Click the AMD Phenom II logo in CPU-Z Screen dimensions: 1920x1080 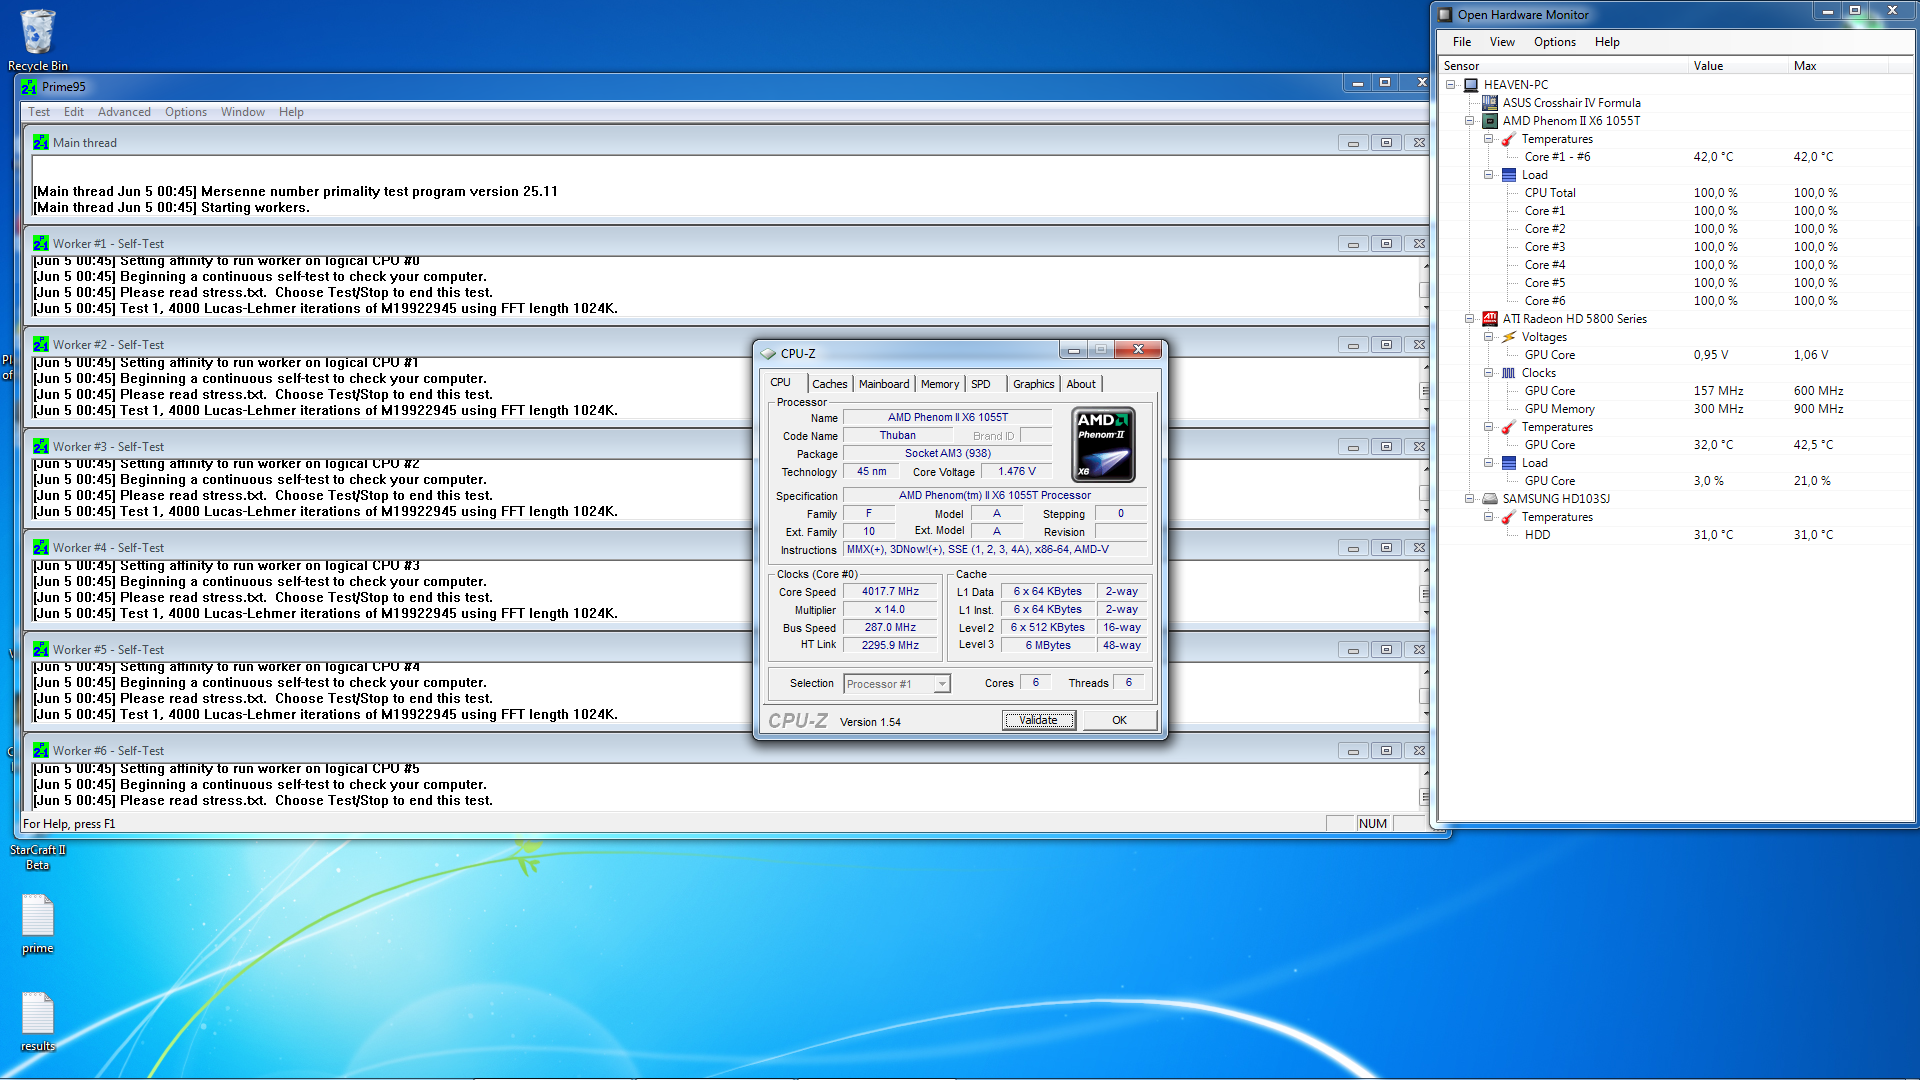1103,445
